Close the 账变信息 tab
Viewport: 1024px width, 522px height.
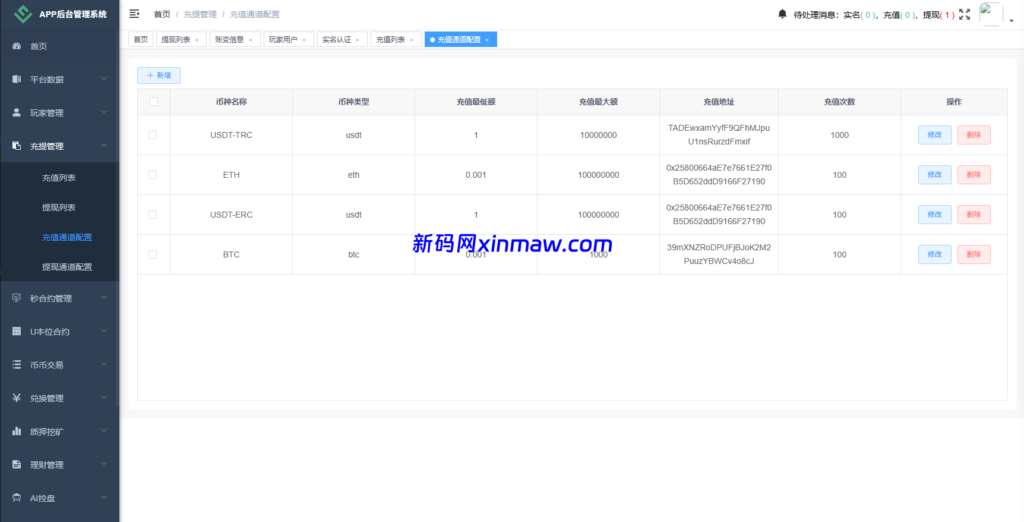(x=250, y=40)
